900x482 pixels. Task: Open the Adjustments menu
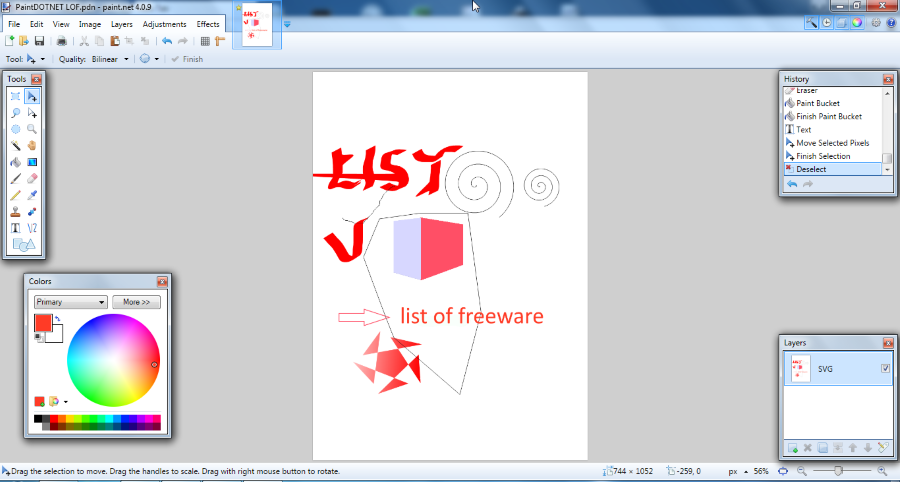coord(164,24)
